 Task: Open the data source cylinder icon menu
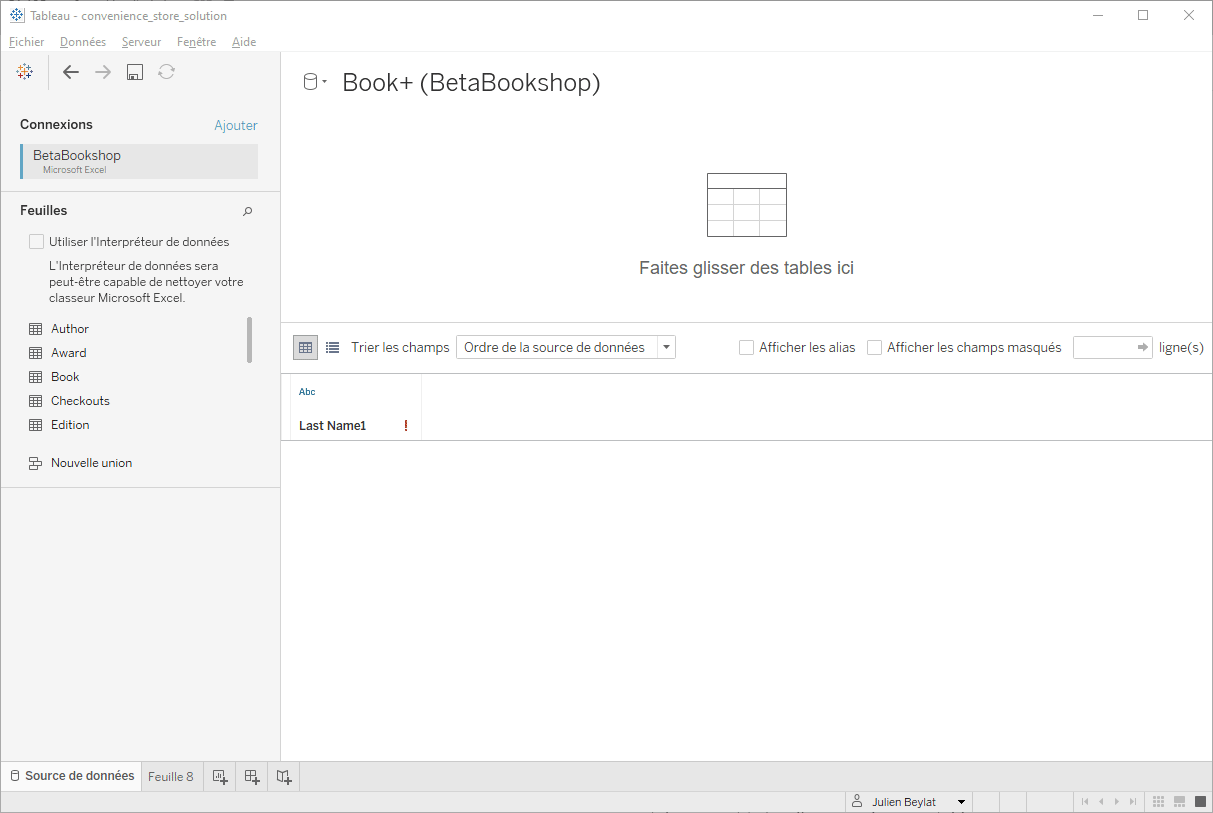click(315, 83)
